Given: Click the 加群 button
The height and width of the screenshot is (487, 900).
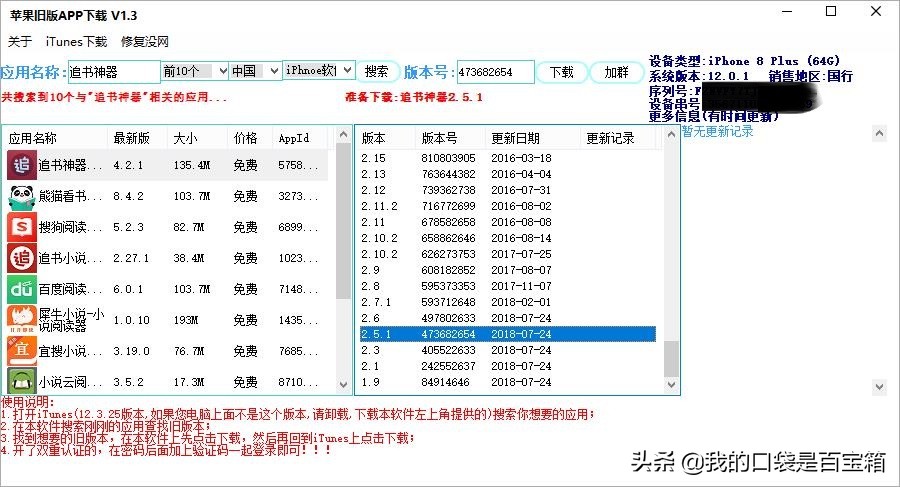Looking at the screenshot, I should pyautogui.click(x=616, y=72).
